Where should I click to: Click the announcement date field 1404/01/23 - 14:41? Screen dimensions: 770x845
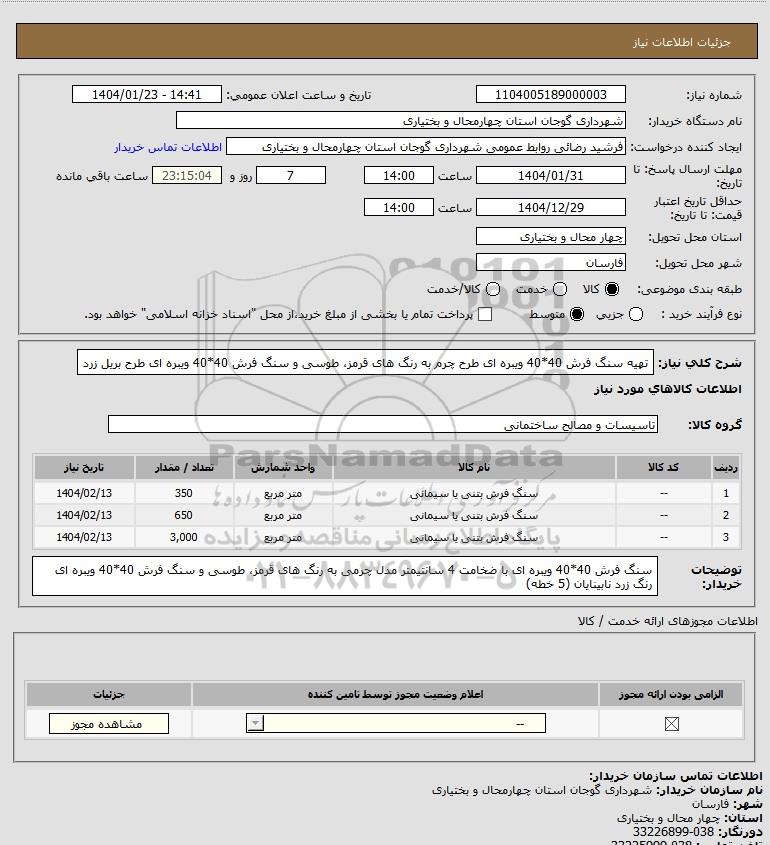pos(147,94)
